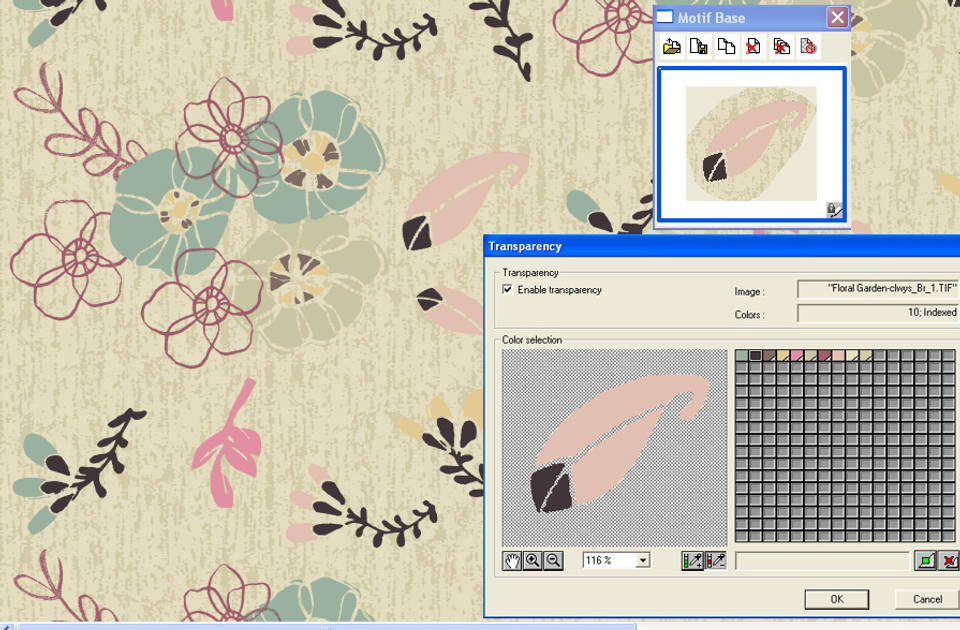Open the zoom percentage dropdown

tap(644, 560)
